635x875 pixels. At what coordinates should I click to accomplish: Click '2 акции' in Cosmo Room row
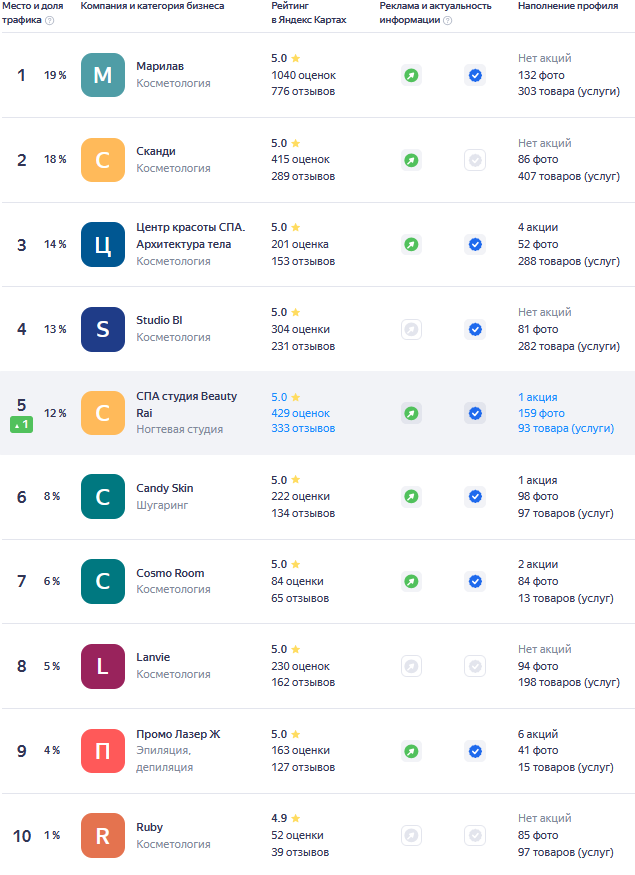[x=538, y=565]
